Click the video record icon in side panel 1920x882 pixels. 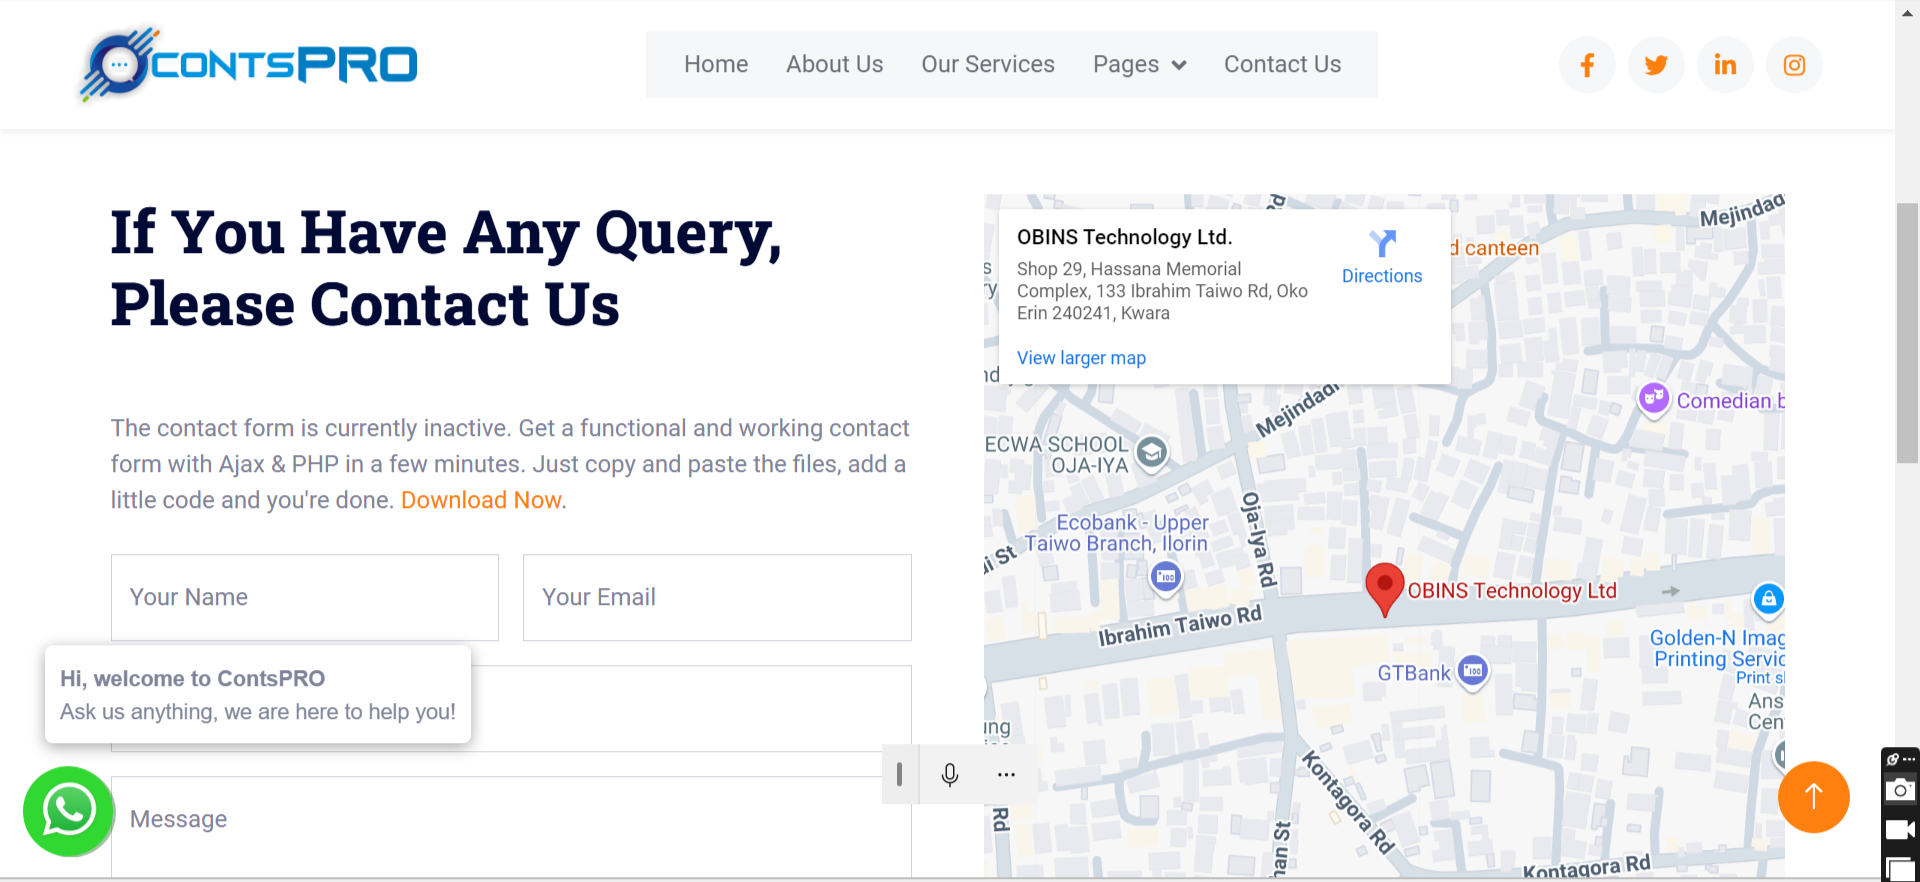(x=1900, y=830)
